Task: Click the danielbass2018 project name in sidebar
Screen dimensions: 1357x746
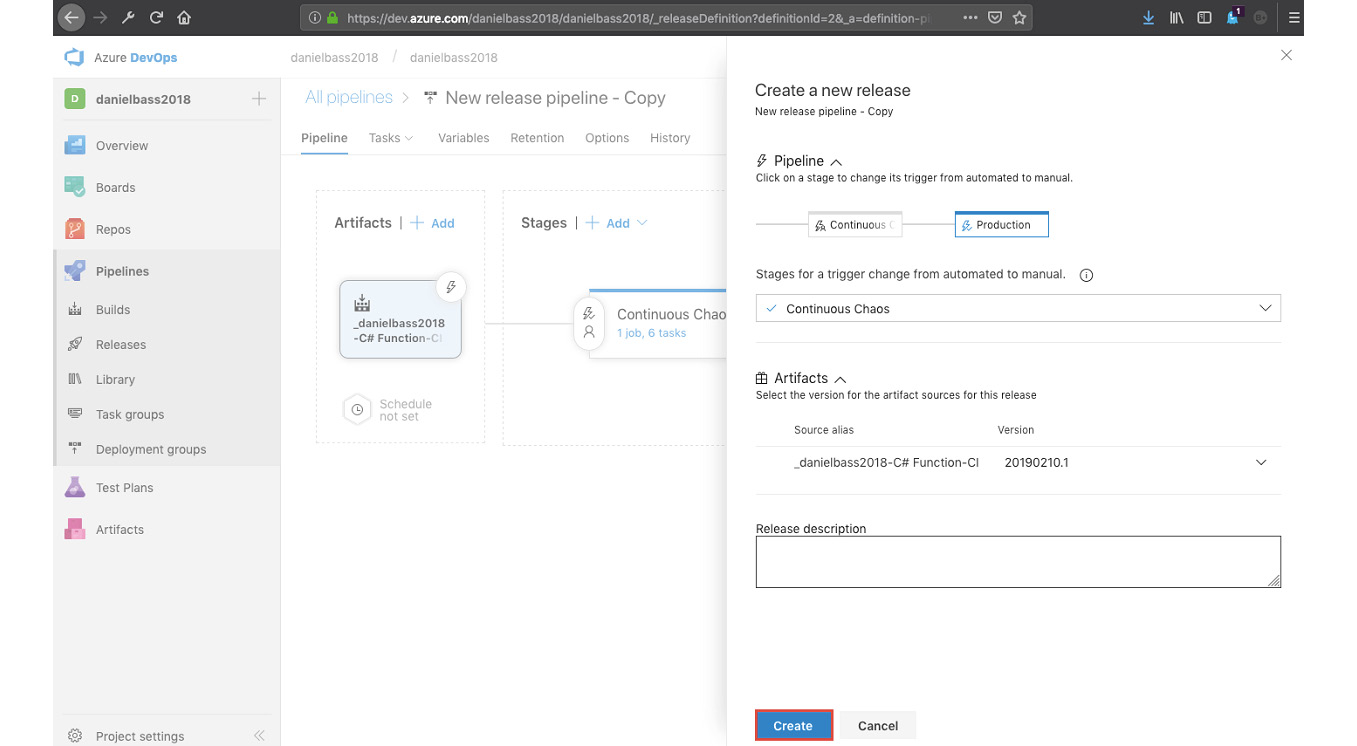Action: pyautogui.click(x=143, y=99)
